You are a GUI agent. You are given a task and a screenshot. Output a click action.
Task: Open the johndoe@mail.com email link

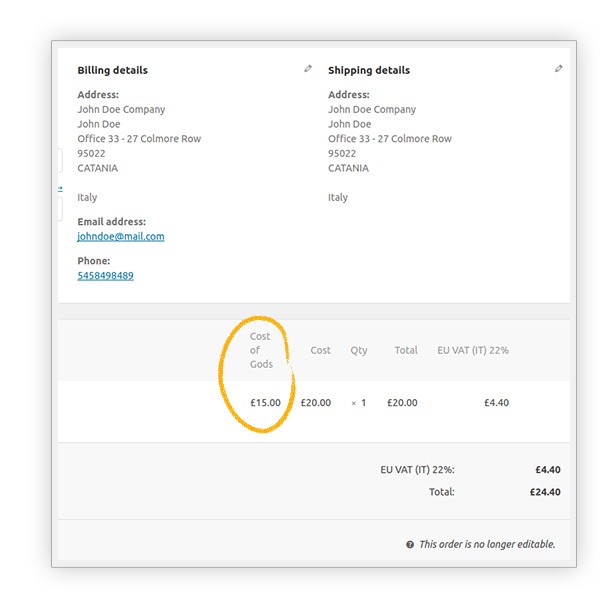tap(121, 237)
